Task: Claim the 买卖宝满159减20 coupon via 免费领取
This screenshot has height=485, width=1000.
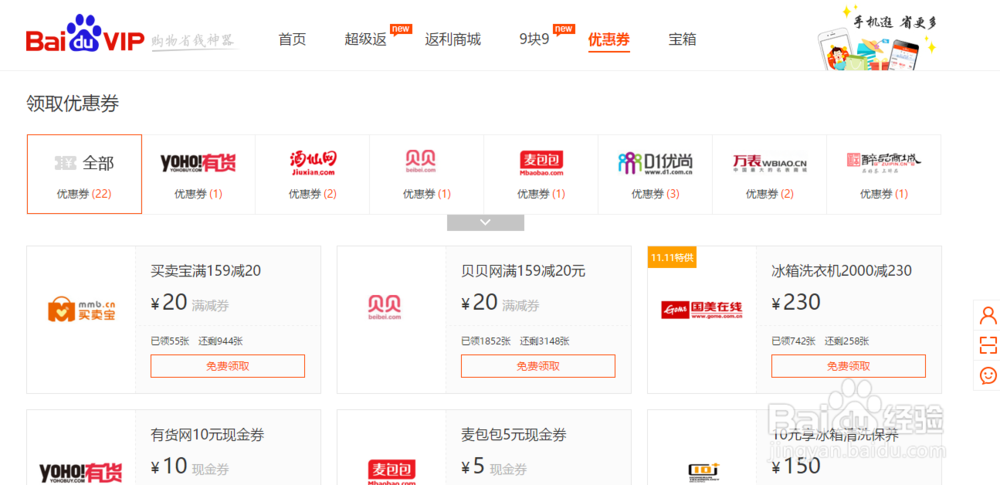Action: [x=228, y=366]
